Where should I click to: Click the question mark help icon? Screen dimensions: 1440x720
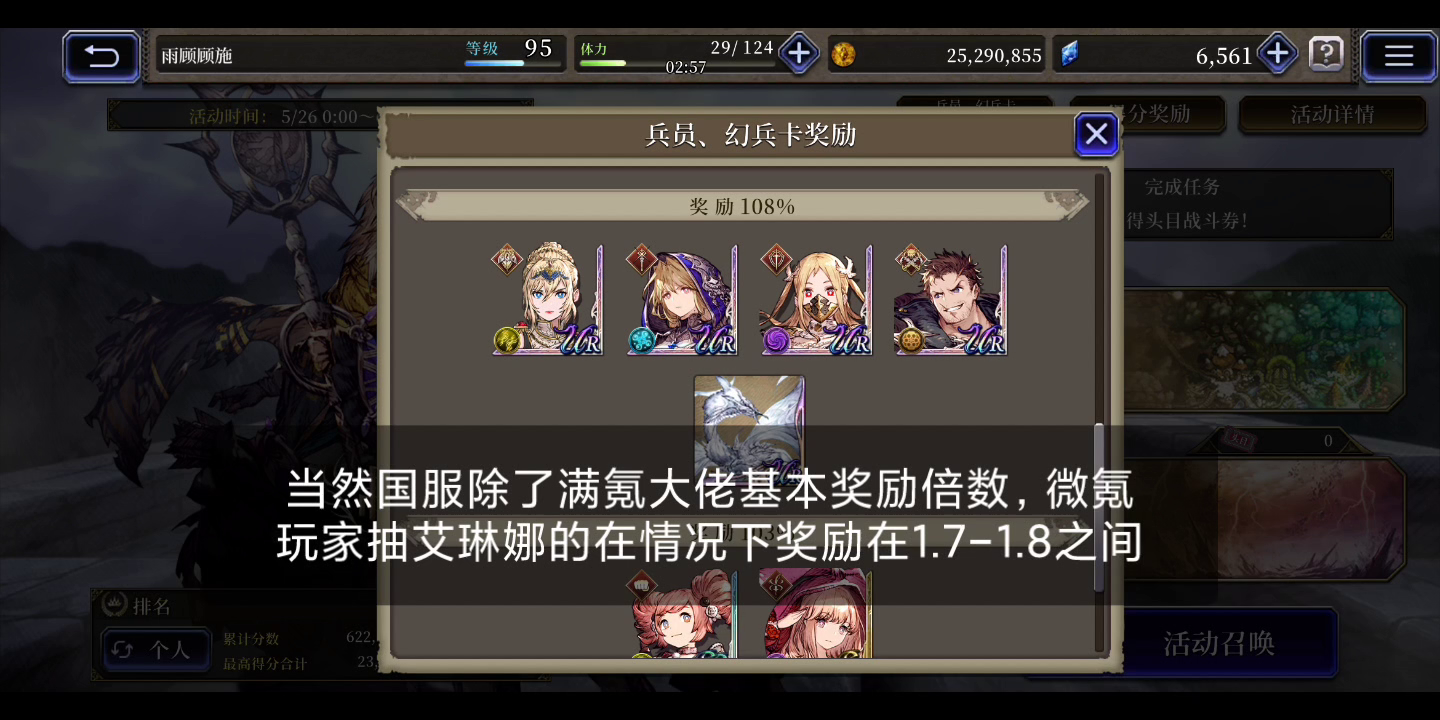pyautogui.click(x=1326, y=53)
